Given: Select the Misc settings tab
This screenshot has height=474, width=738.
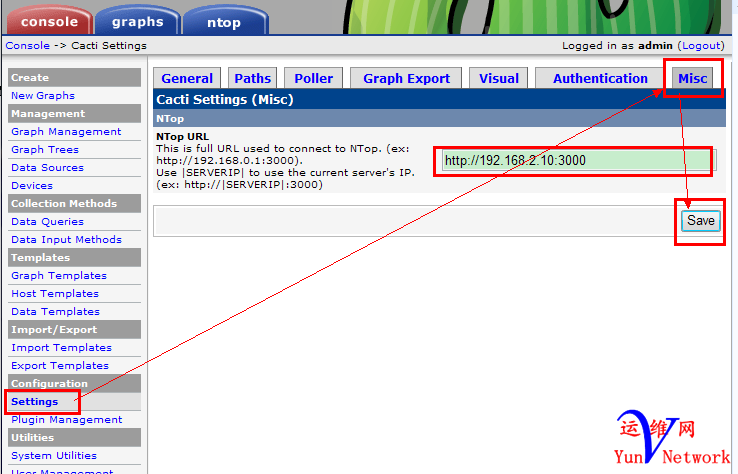Looking at the screenshot, I should point(692,78).
